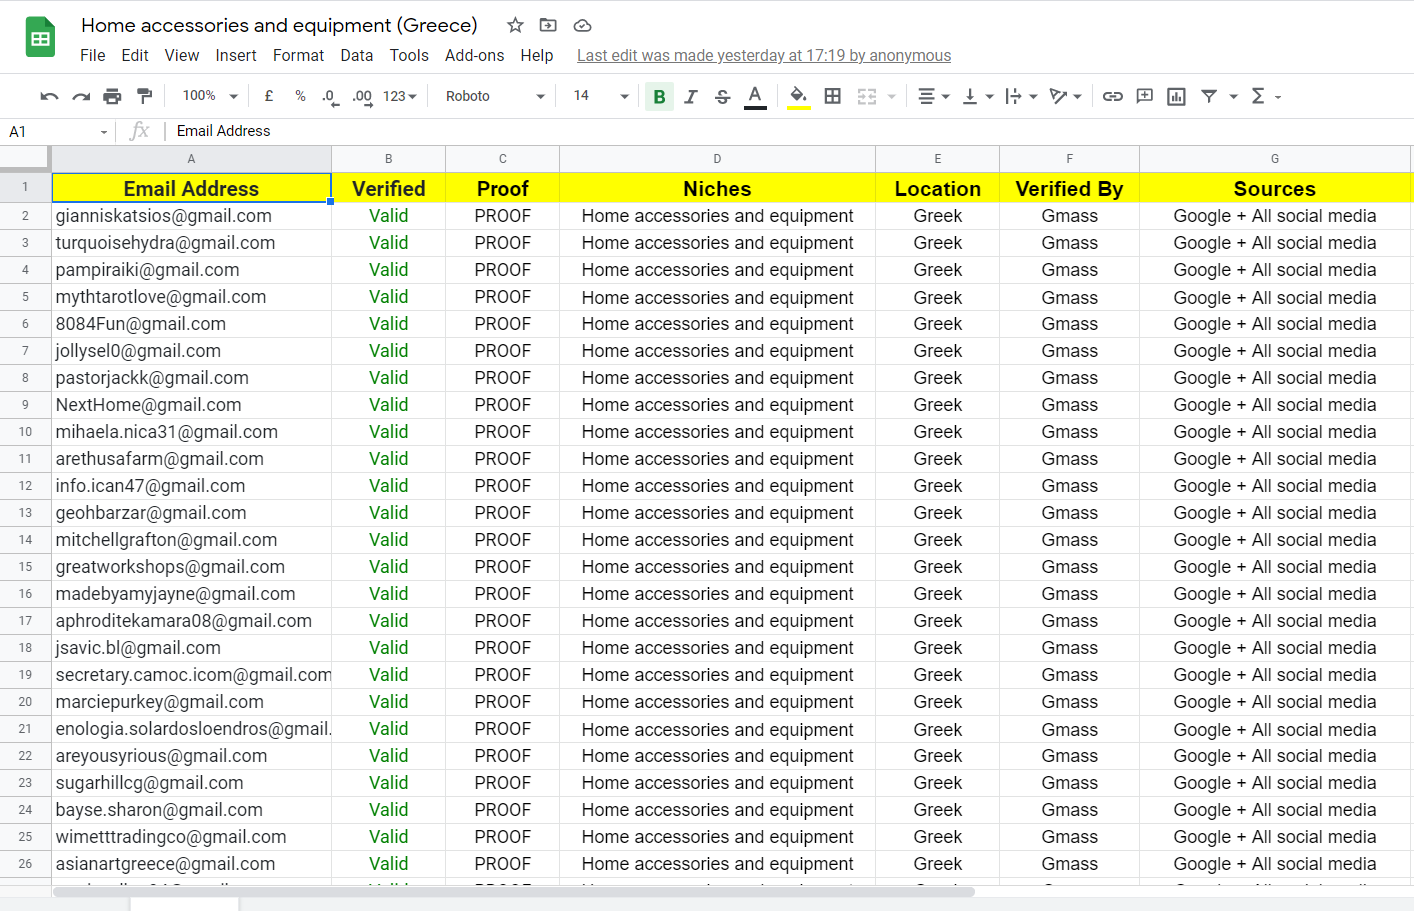Open print settings
This screenshot has height=911, width=1414.
[112, 96]
